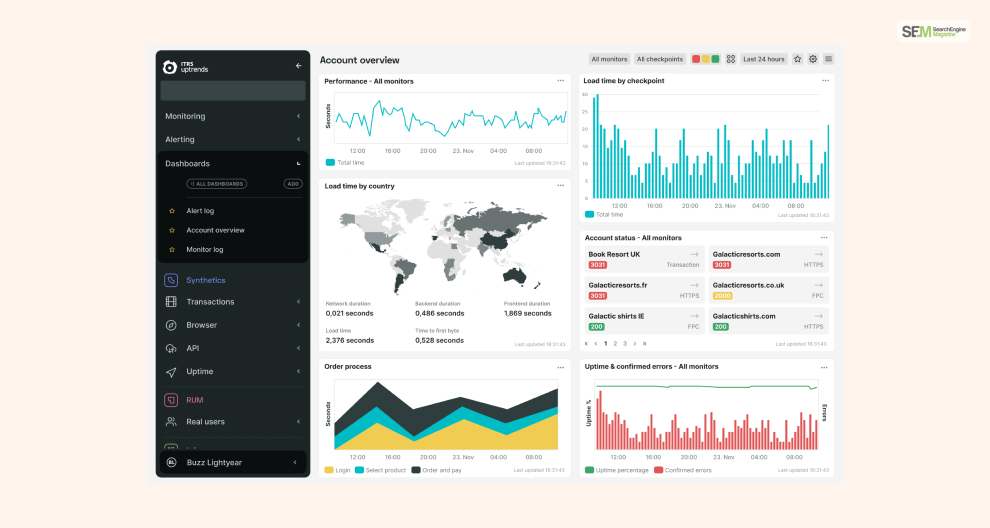Image resolution: width=990 pixels, height=528 pixels.
Task: Open the Alert log dashboard
Action: pos(200,211)
